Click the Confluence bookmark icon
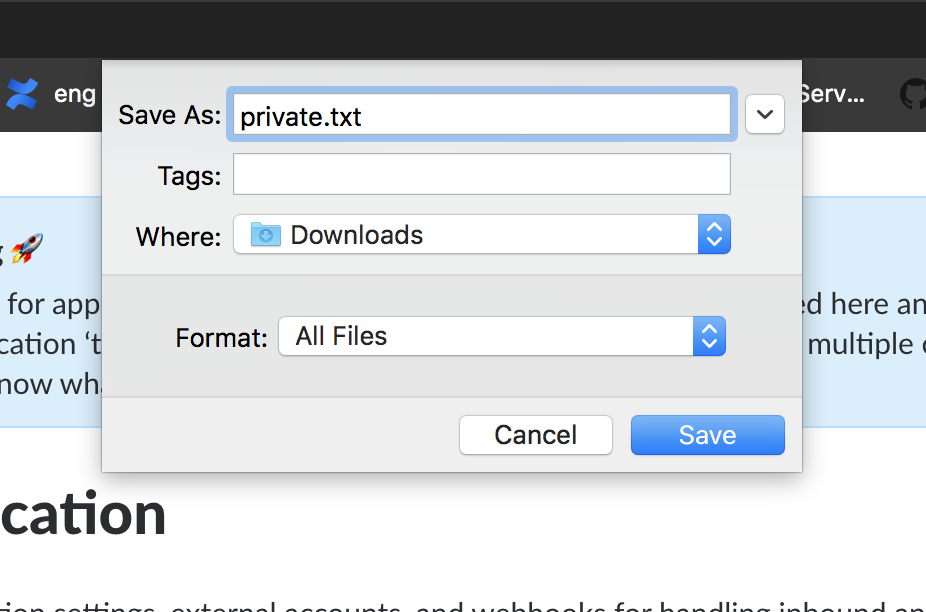 pyautogui.click(x=21, y=95)
